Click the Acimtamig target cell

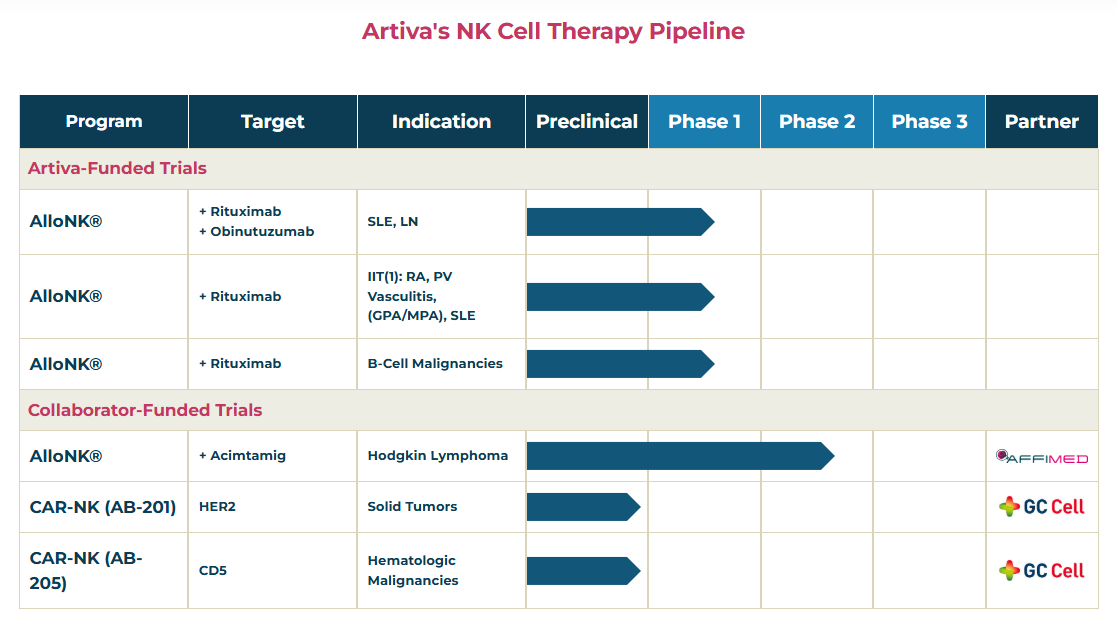(x=242, y=456)
